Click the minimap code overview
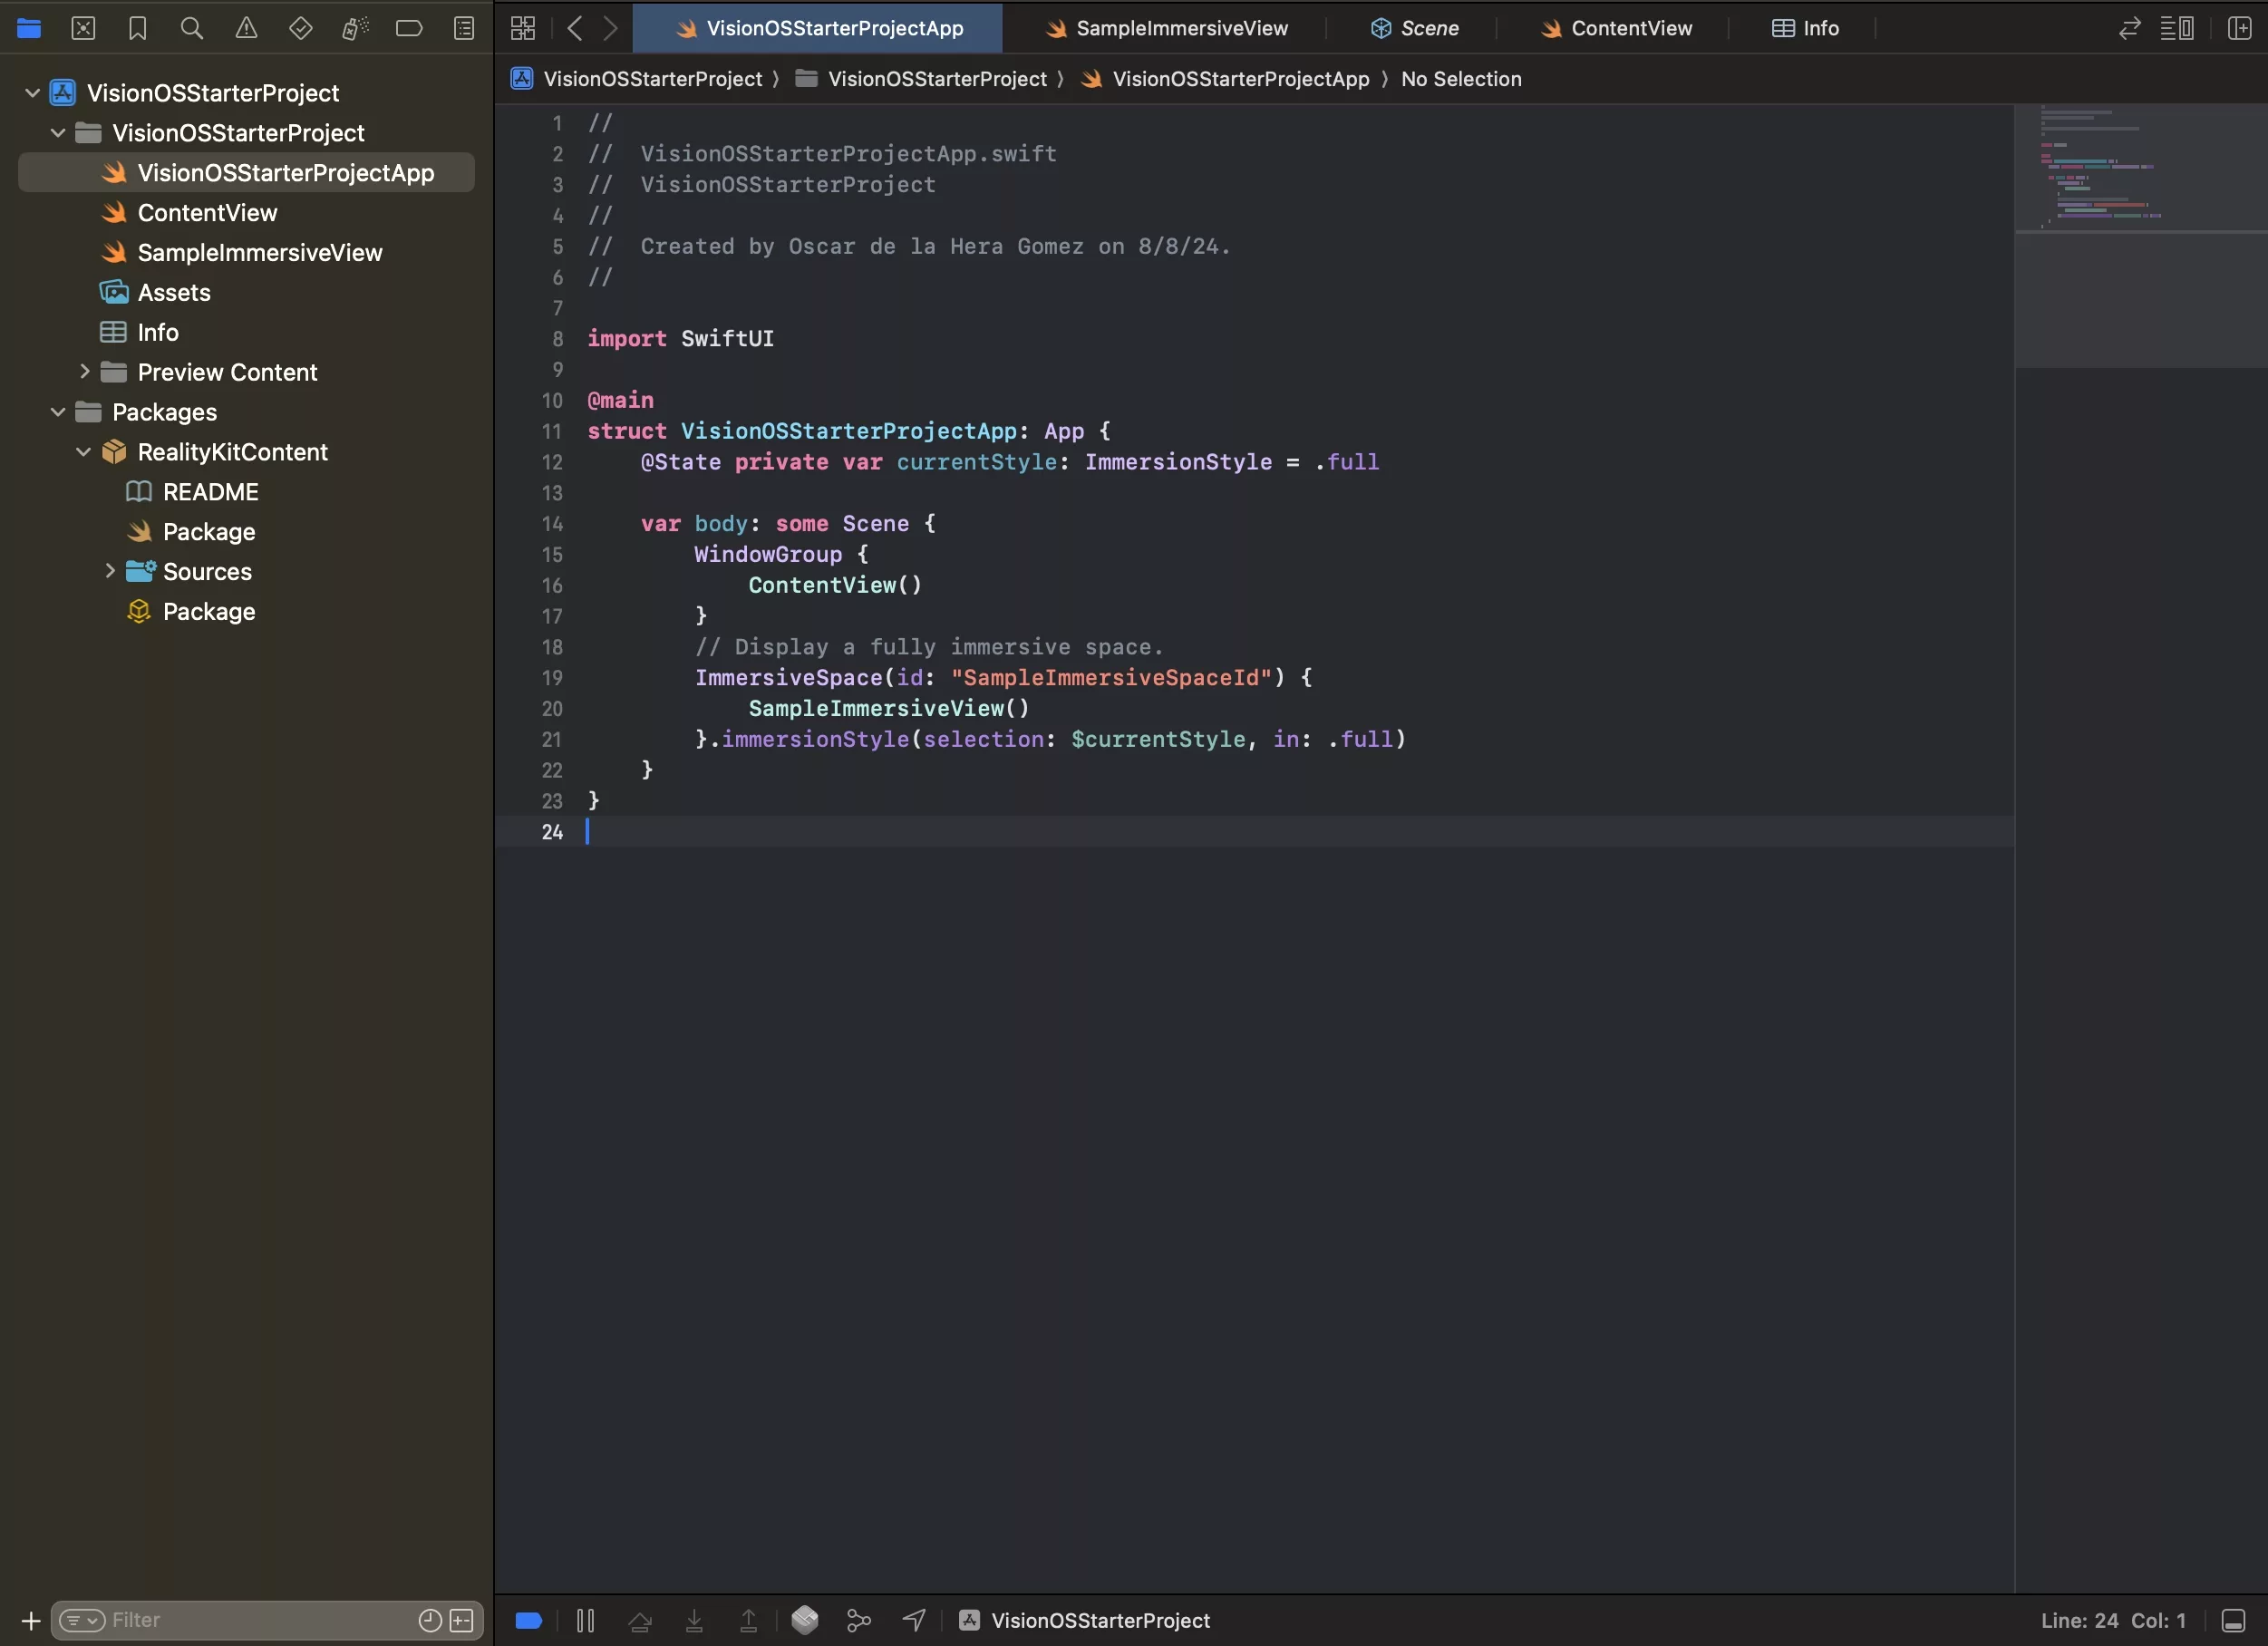 coord(2140,236)
